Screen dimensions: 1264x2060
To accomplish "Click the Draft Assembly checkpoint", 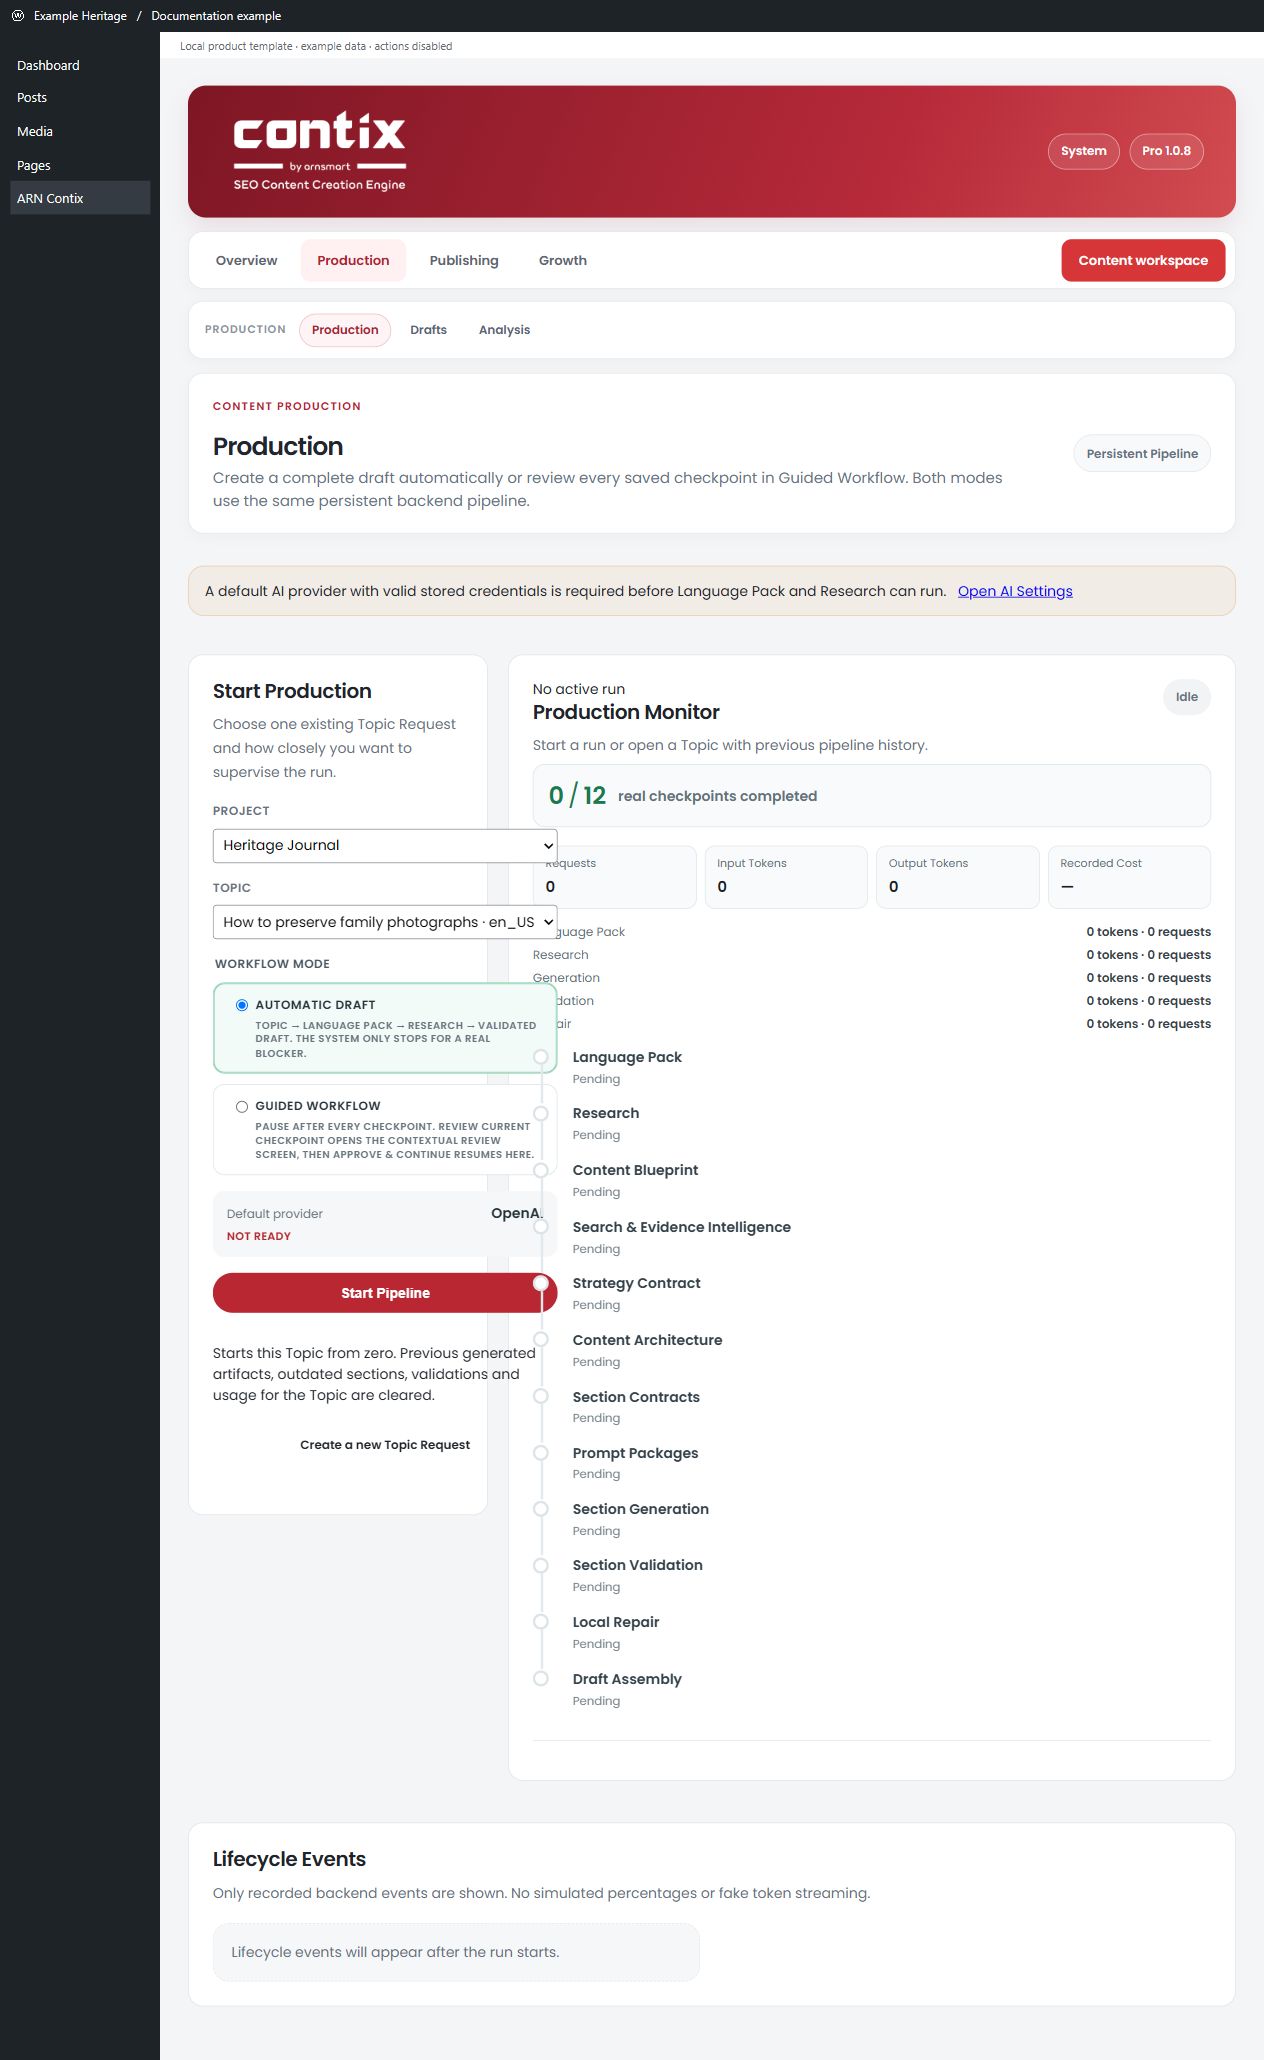I will (x=627, y=1679).
